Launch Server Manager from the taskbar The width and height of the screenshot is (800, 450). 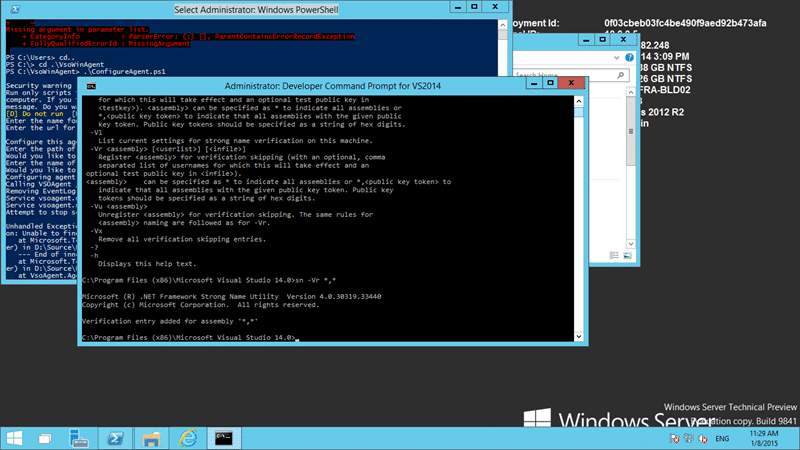point(79,438)
